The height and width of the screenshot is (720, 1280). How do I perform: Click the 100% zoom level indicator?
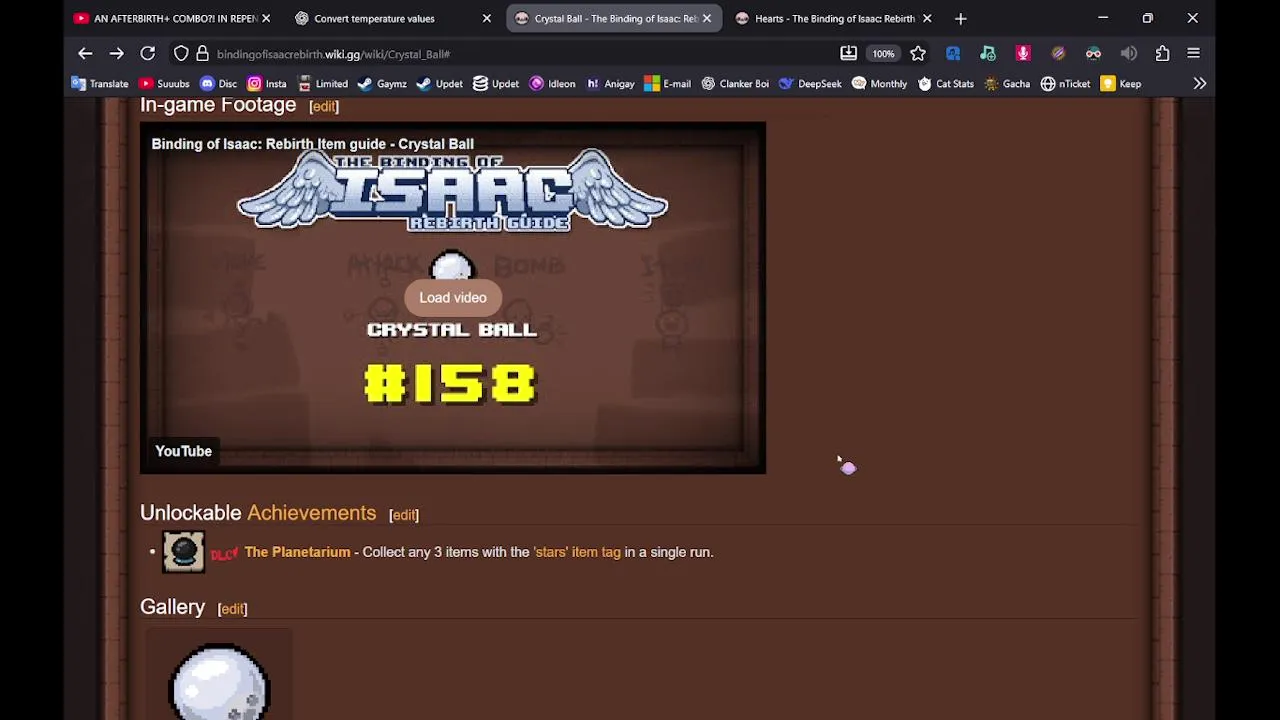pos(883,54)
